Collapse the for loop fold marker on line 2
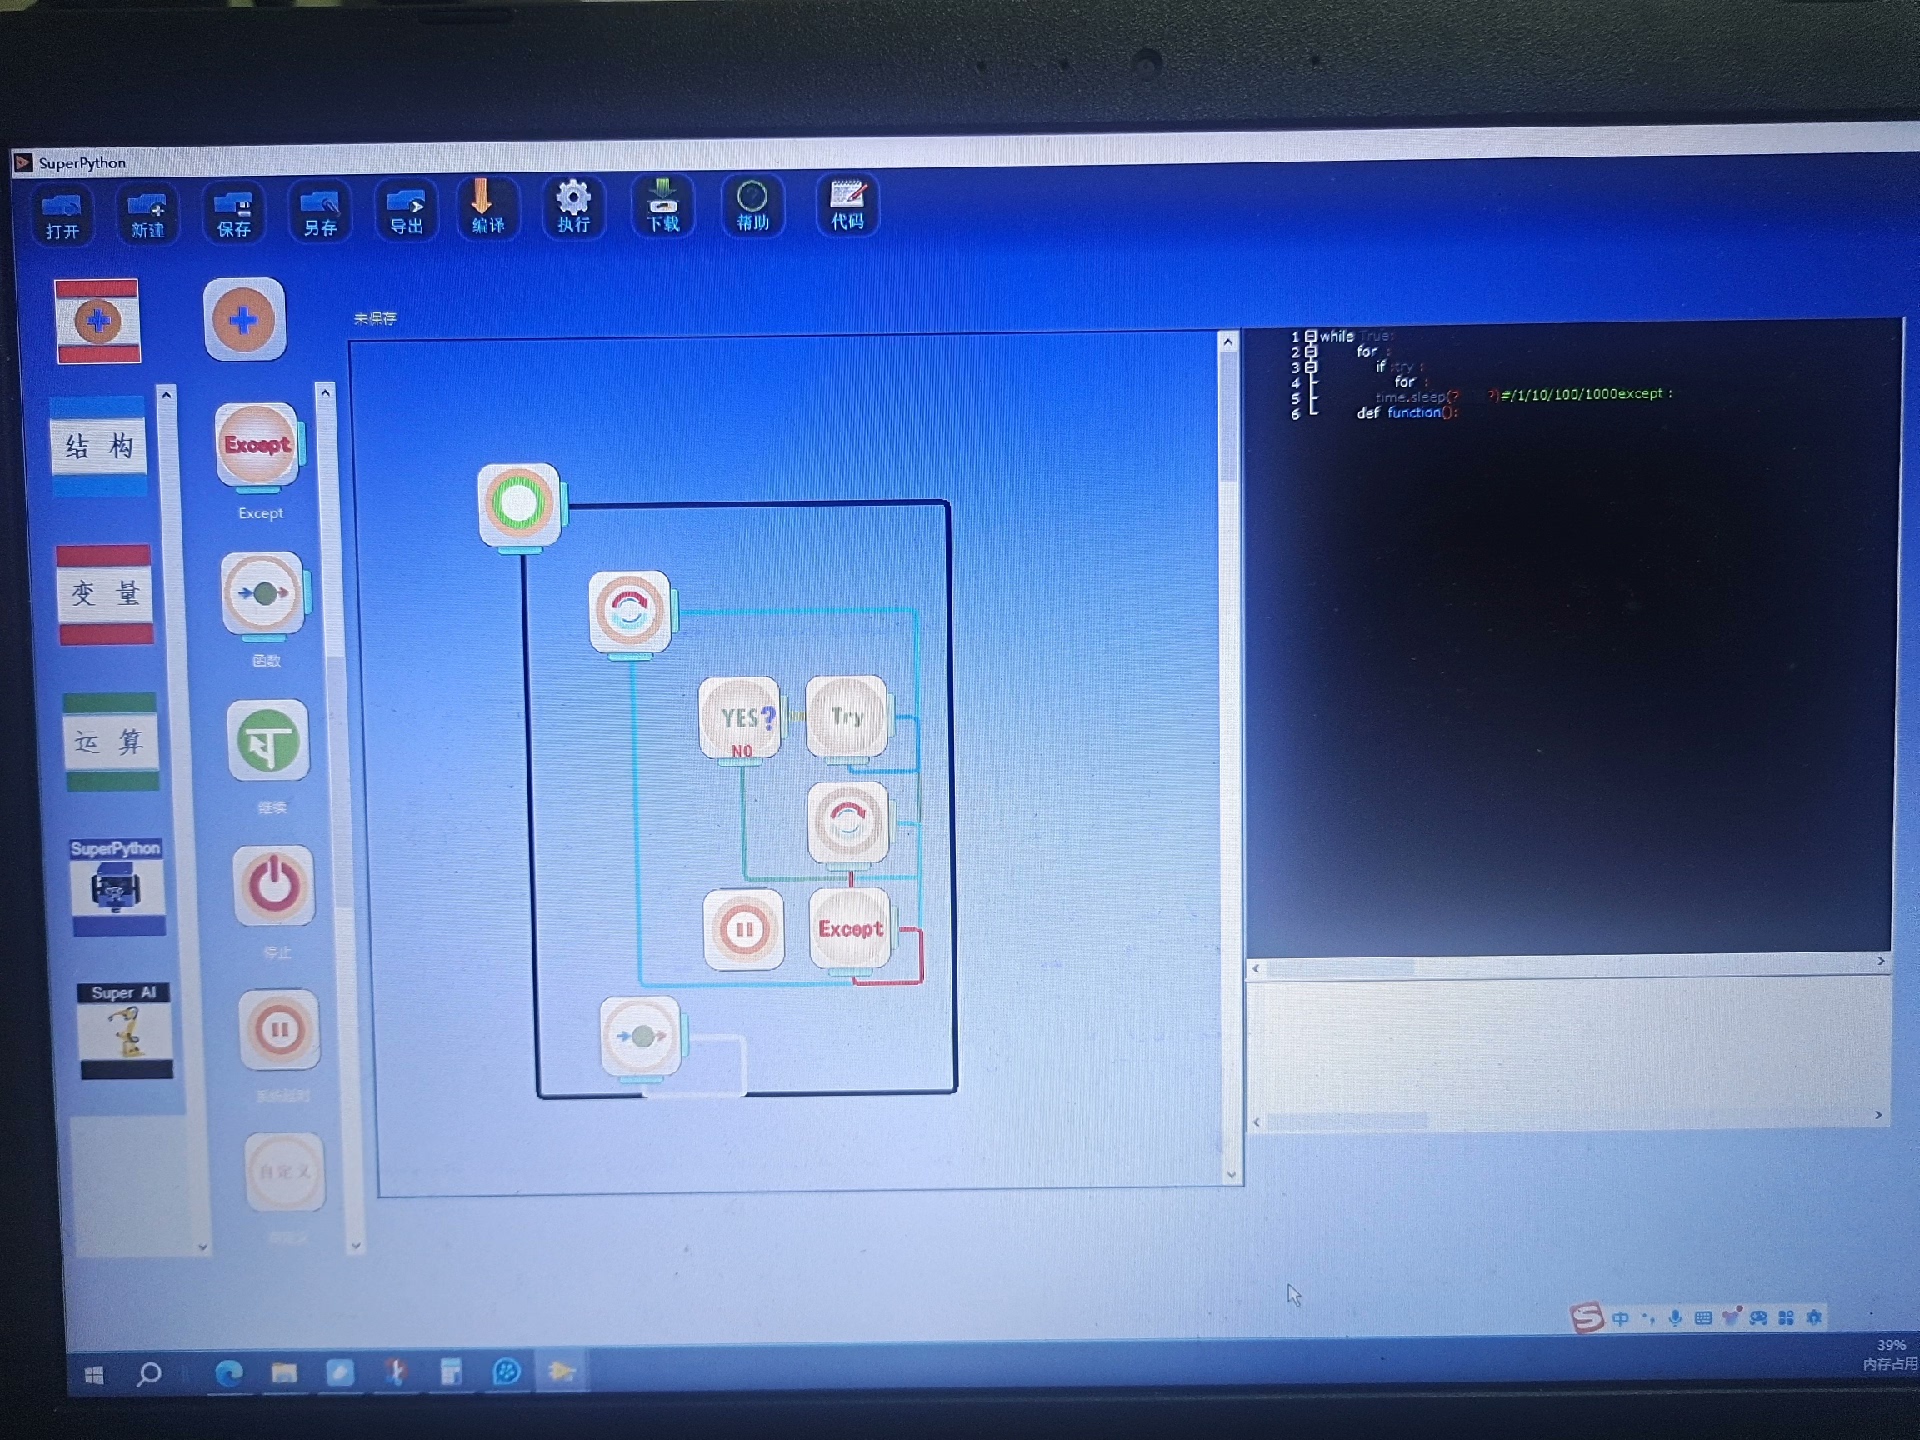1920x1440 pixels. coord(1311,352)
